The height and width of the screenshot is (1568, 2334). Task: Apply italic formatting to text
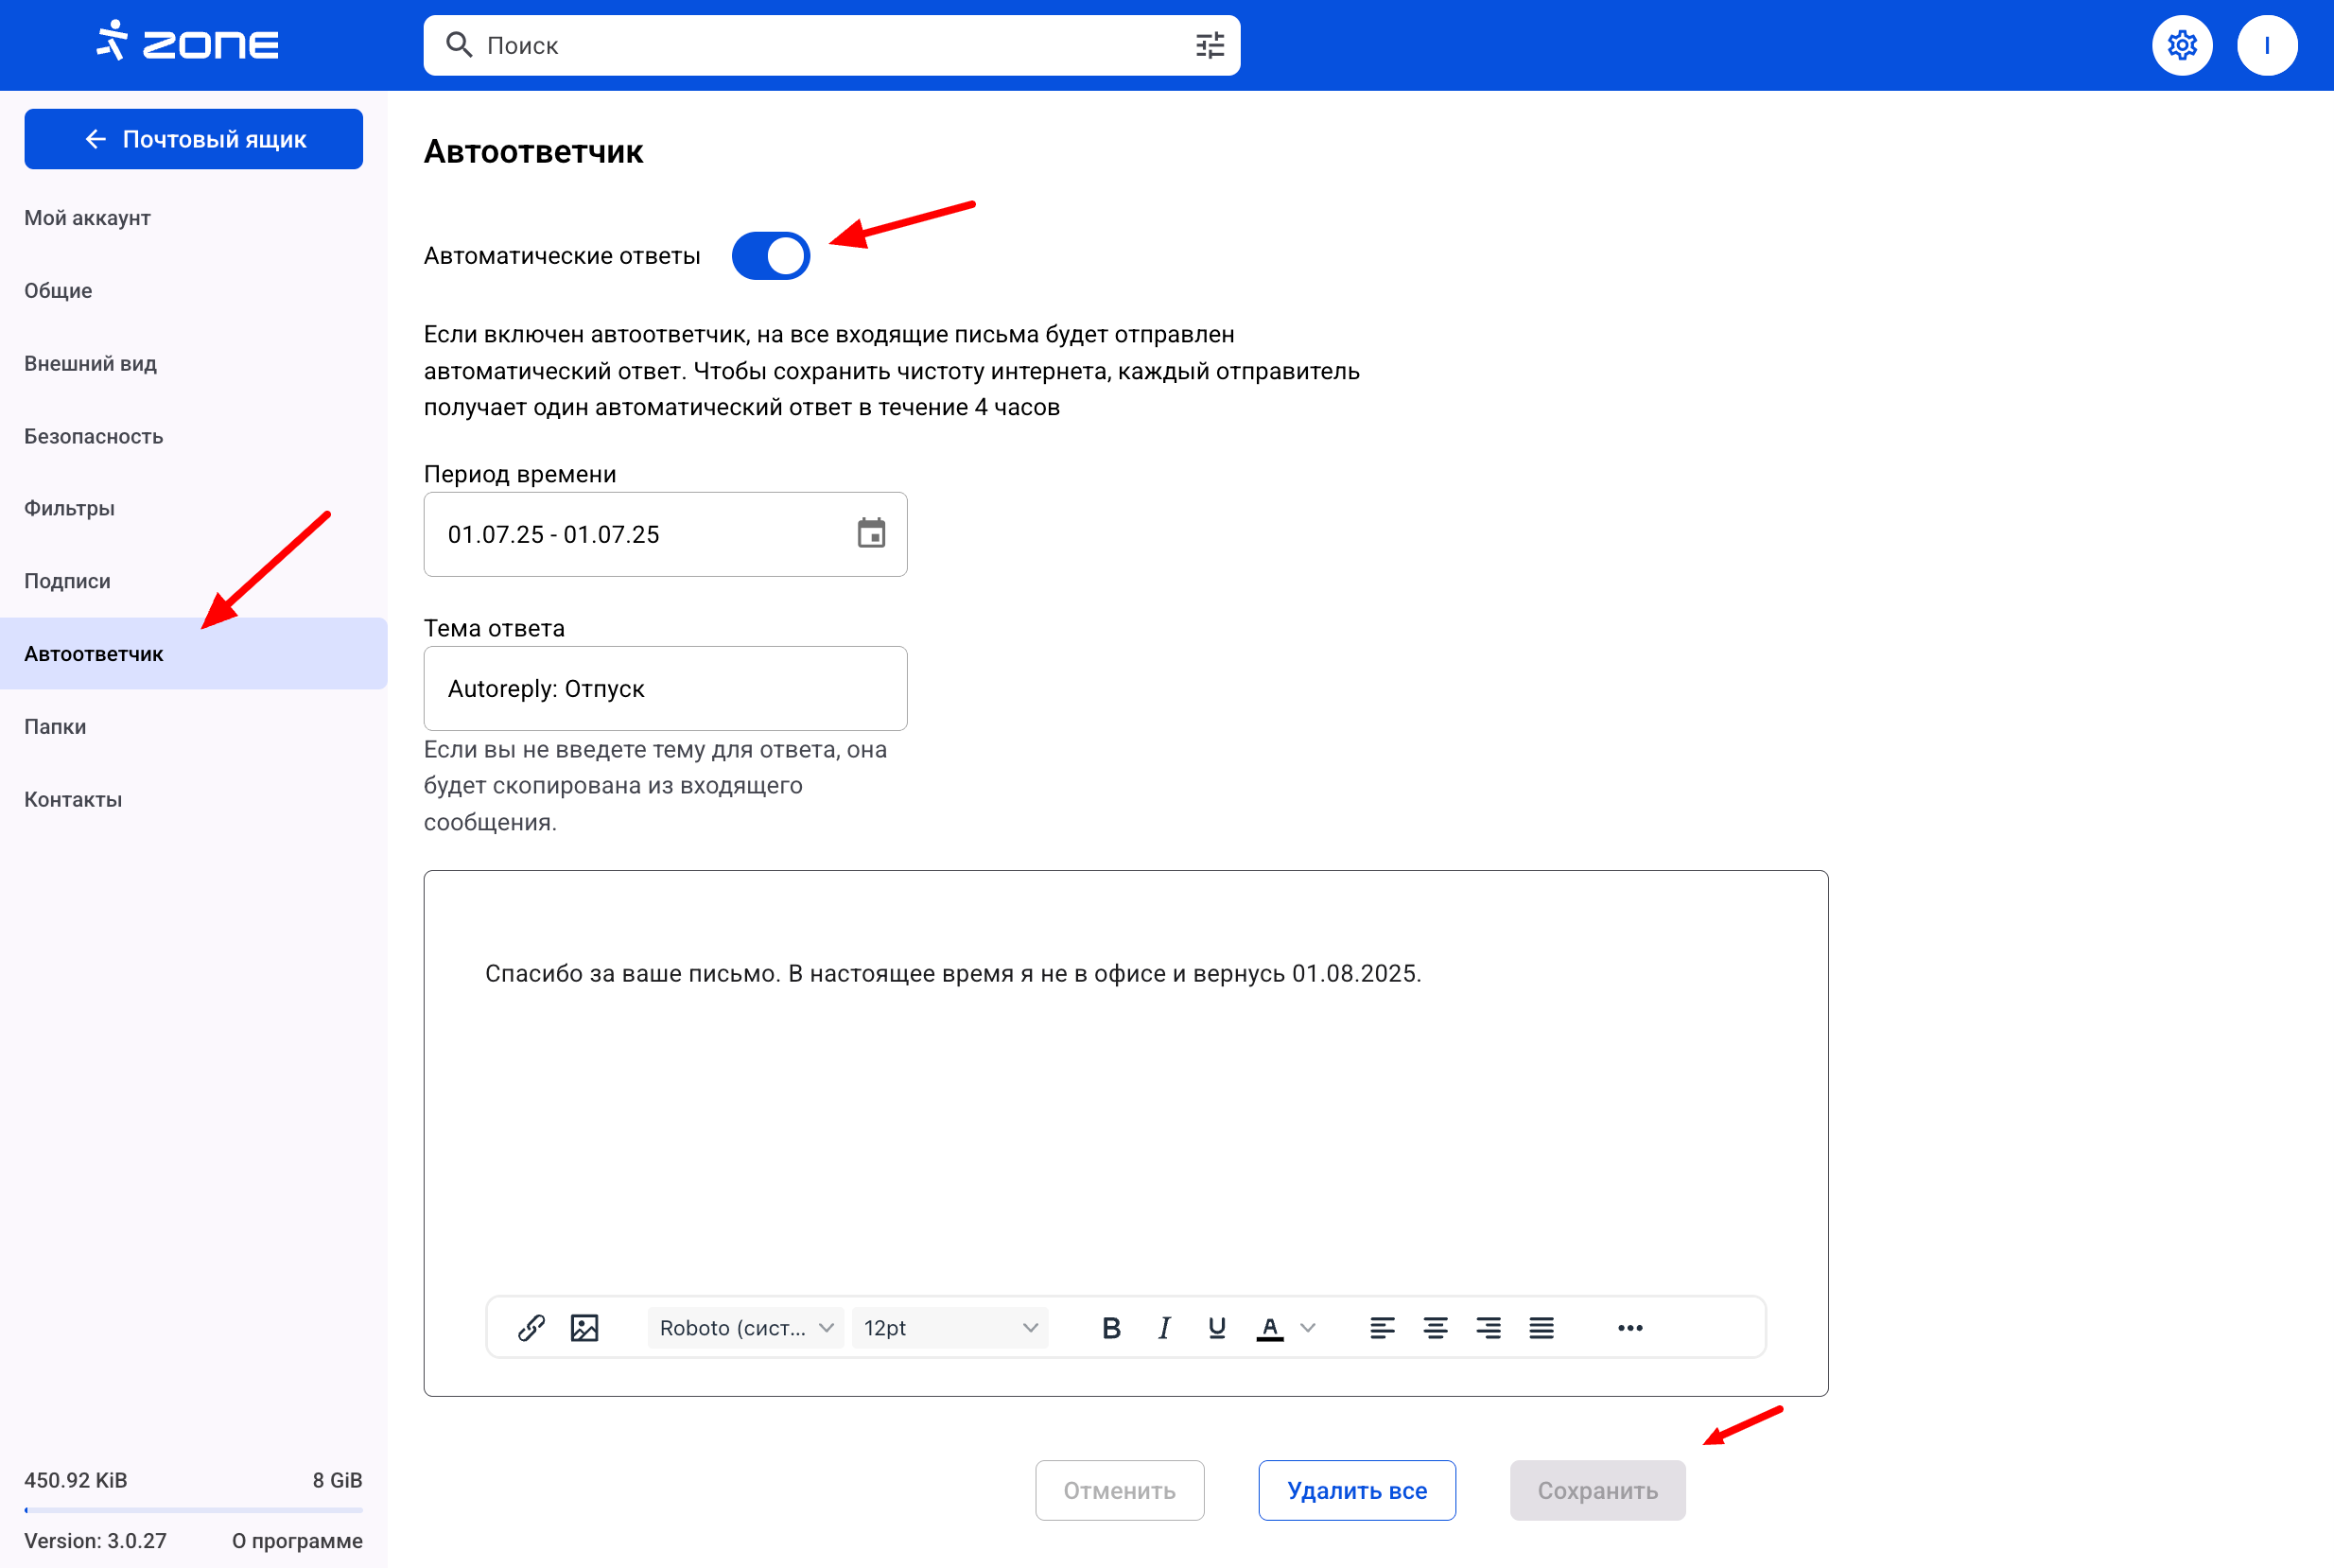coord(1164,1328)
